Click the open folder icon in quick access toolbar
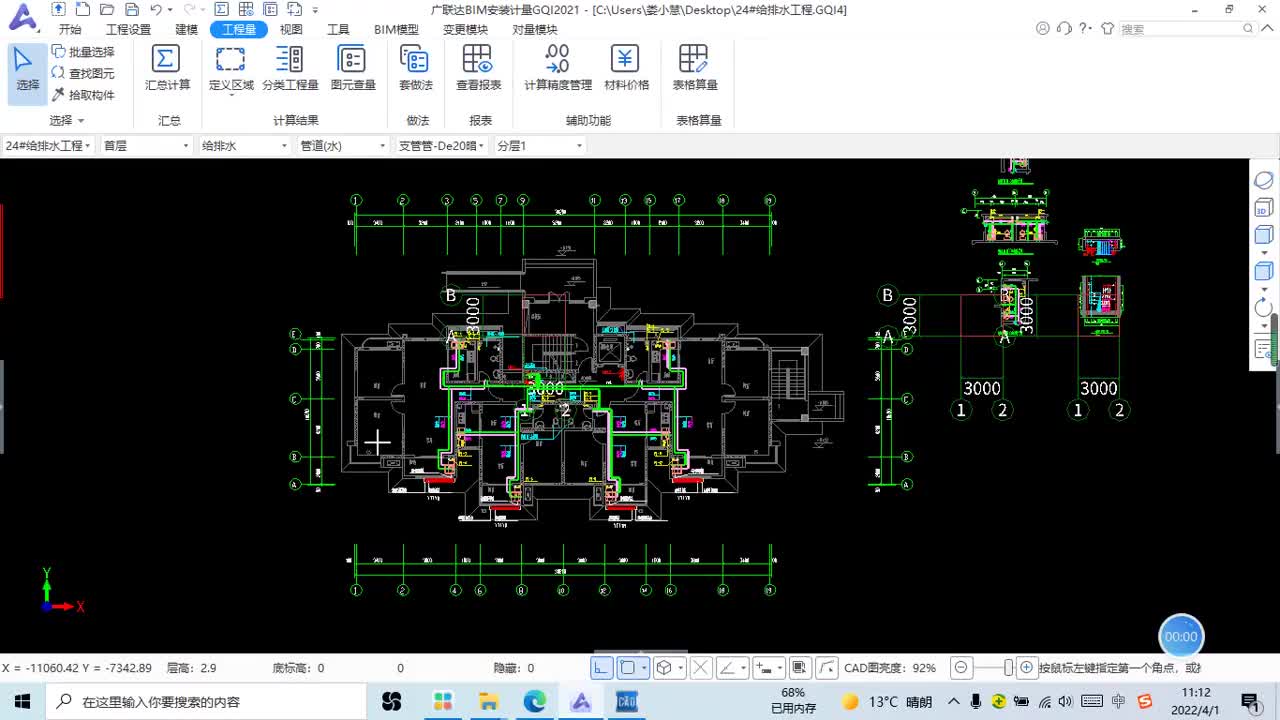Image resolution: width=1280 pixels, height=720 pixels. 107,10
